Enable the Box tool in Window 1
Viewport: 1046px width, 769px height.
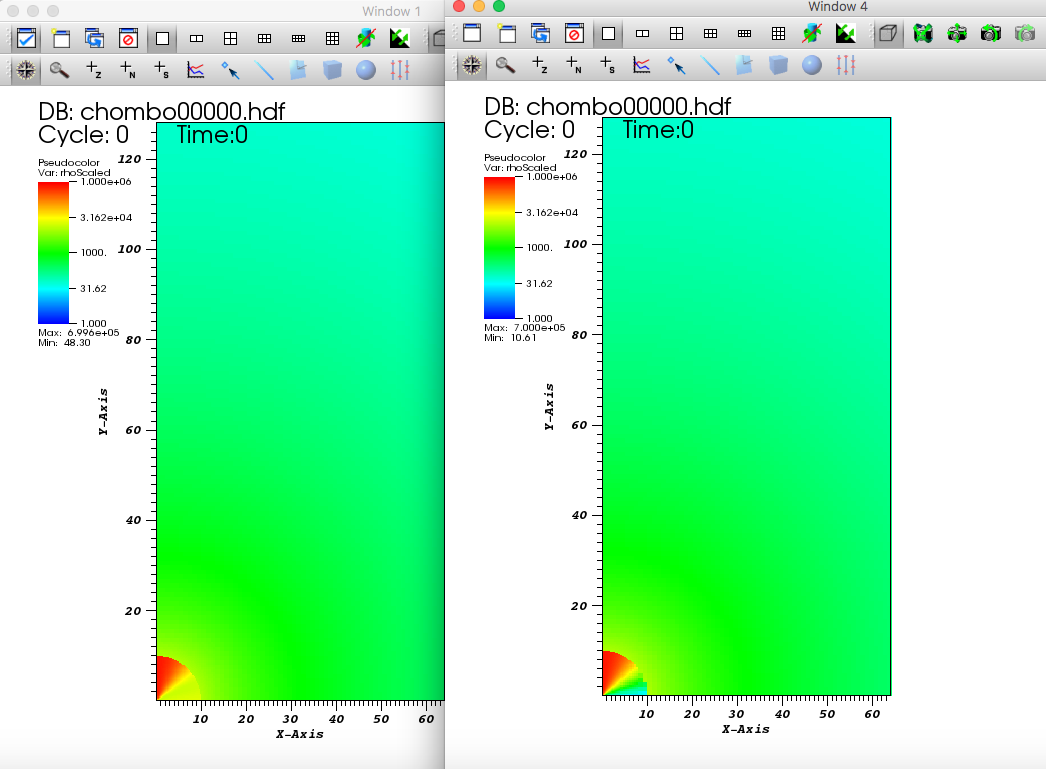click(x=332, y=69)
